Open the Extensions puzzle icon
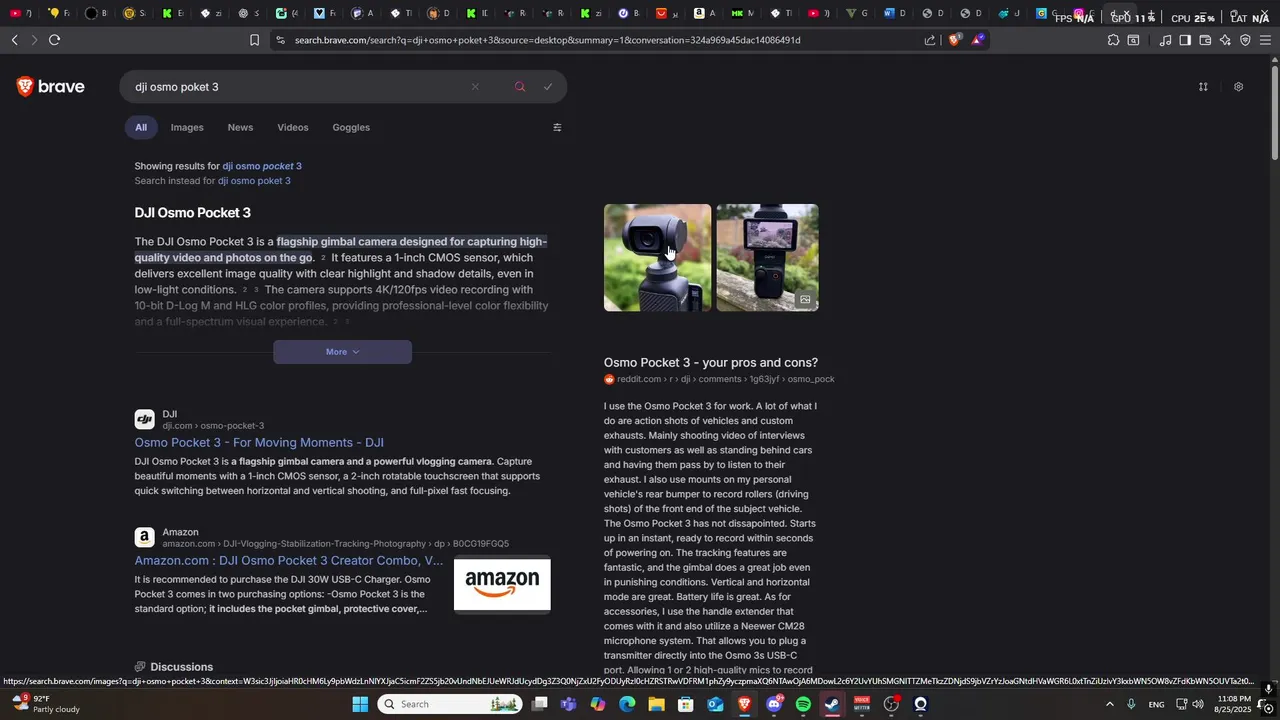 coord(1113,40)
